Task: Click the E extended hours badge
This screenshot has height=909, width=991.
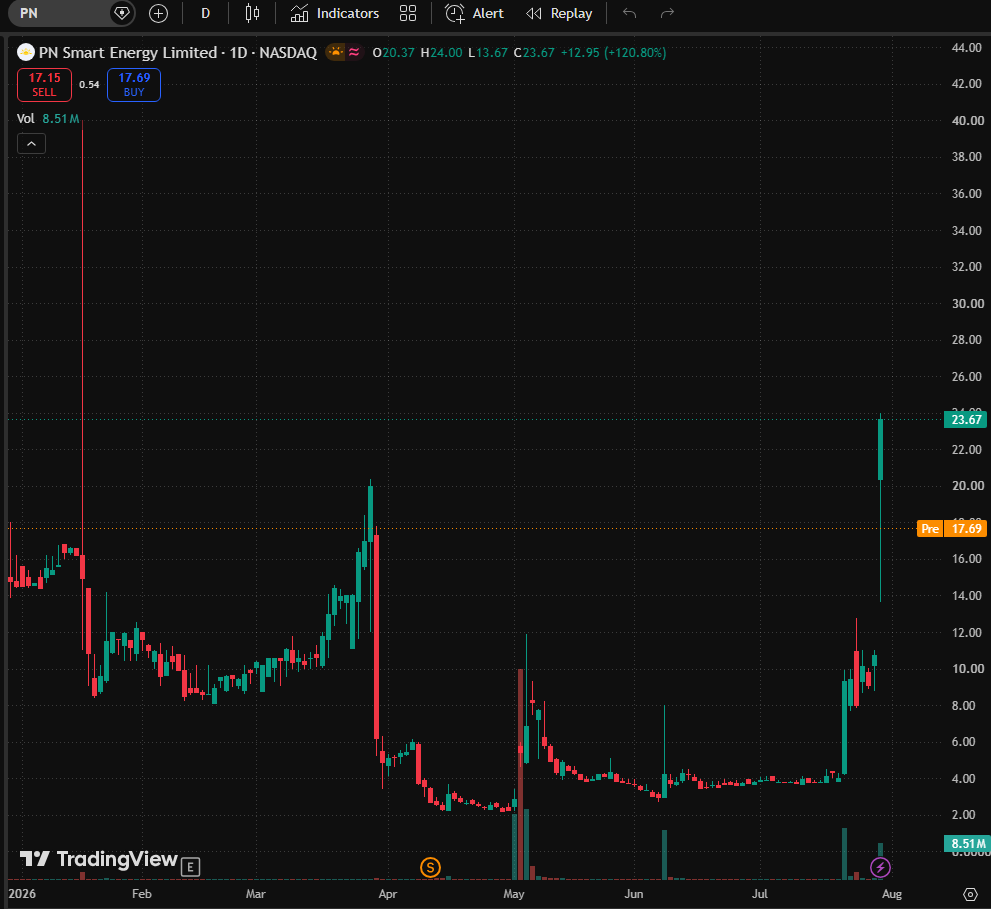Action: point(190,867)
